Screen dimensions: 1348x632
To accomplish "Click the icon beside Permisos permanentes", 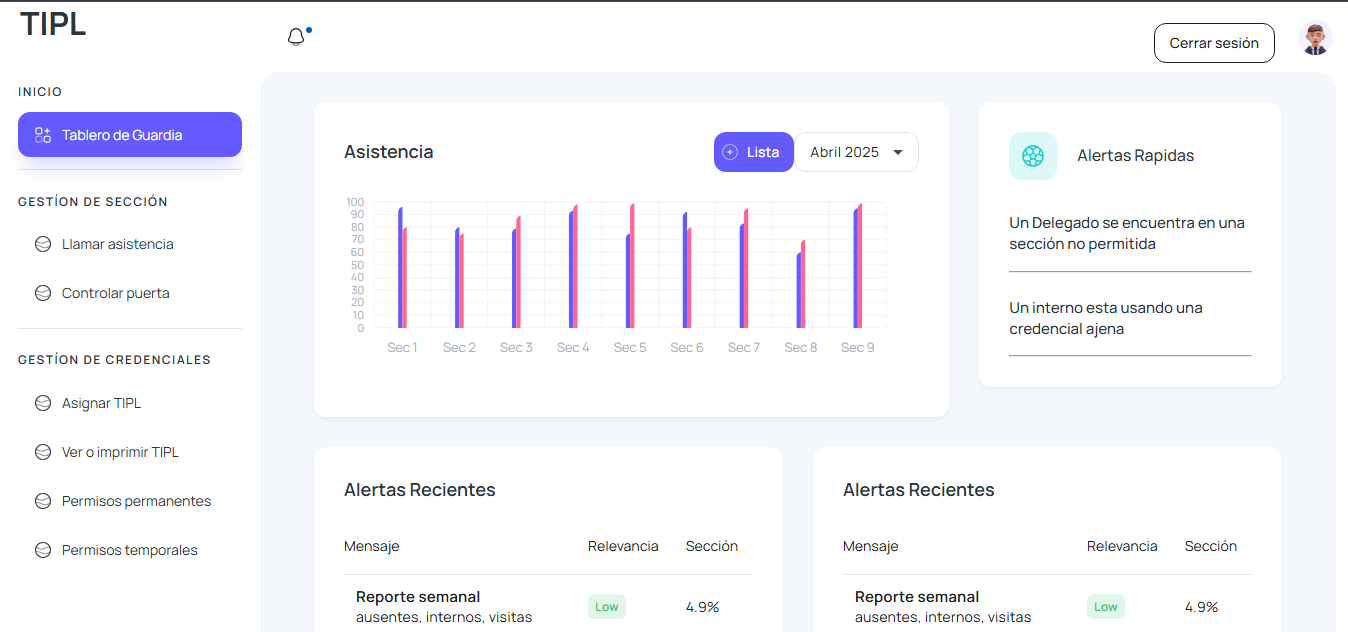I will (x=43, y=501).
